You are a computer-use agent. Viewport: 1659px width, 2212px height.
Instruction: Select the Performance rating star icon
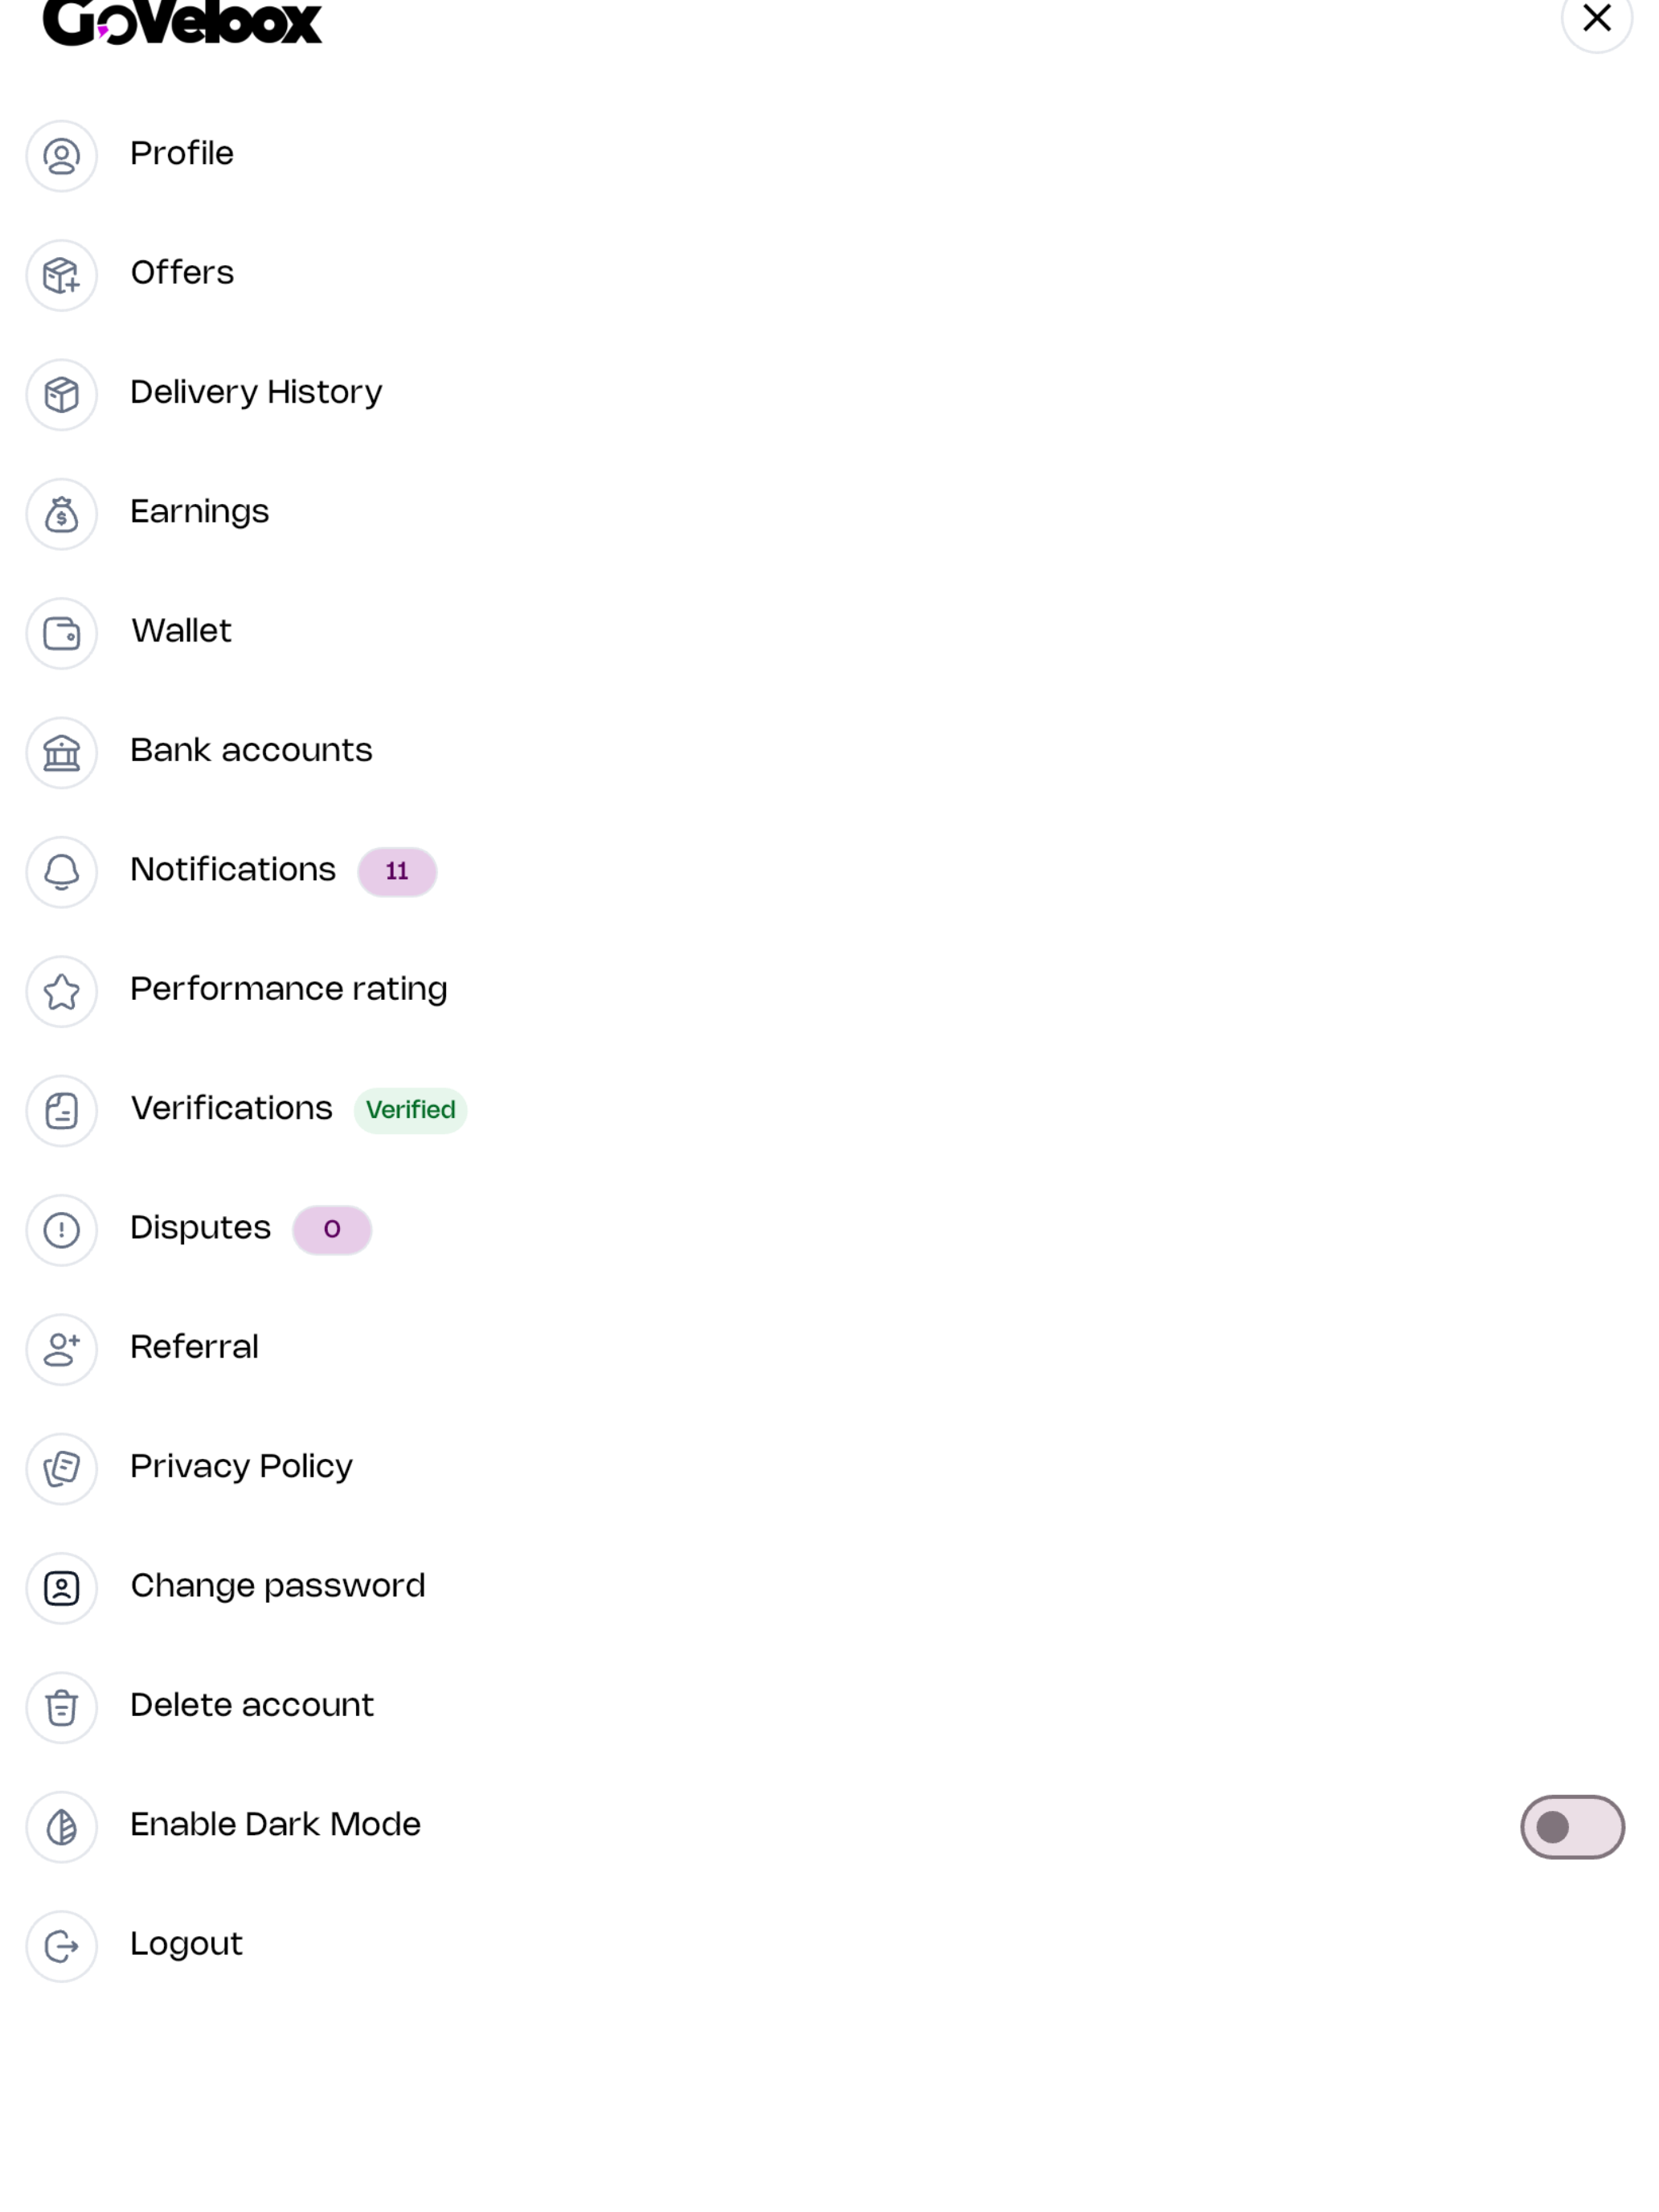click(61, 991)
